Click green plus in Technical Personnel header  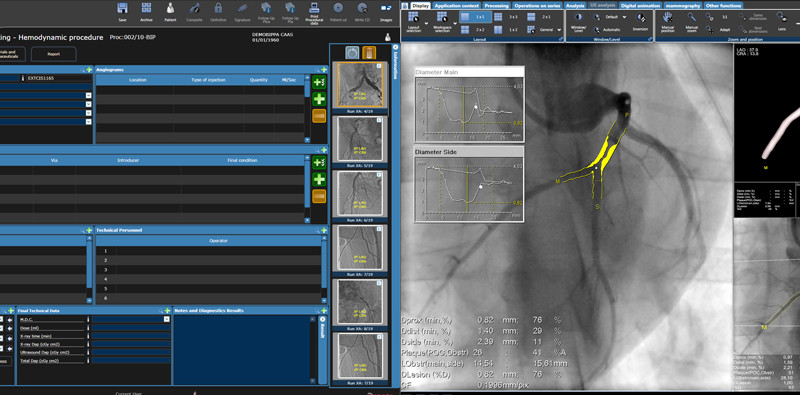click(x=324, y=231)
